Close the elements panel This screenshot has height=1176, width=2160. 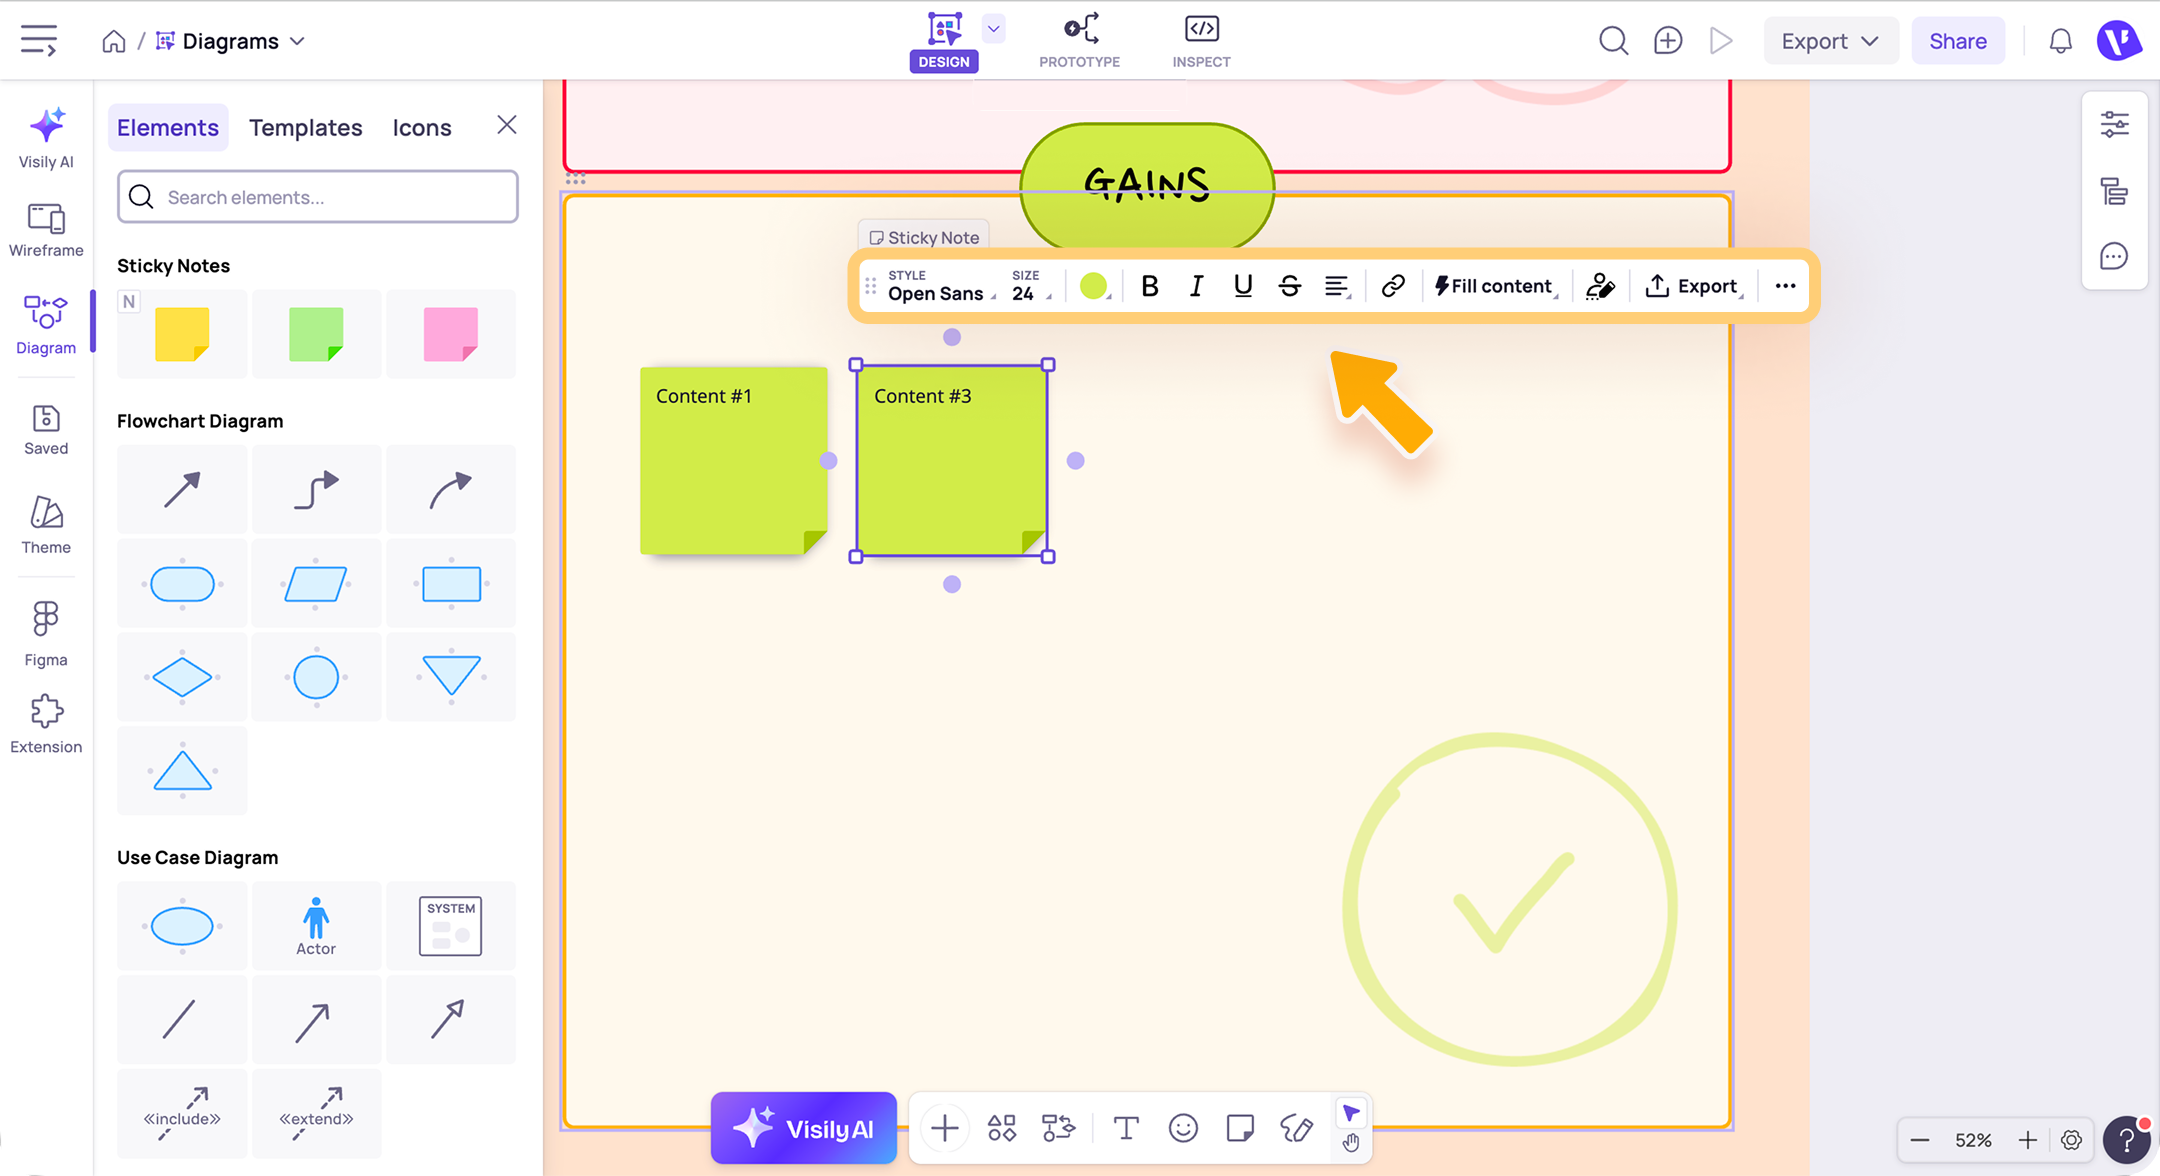[x=507, y=125]
